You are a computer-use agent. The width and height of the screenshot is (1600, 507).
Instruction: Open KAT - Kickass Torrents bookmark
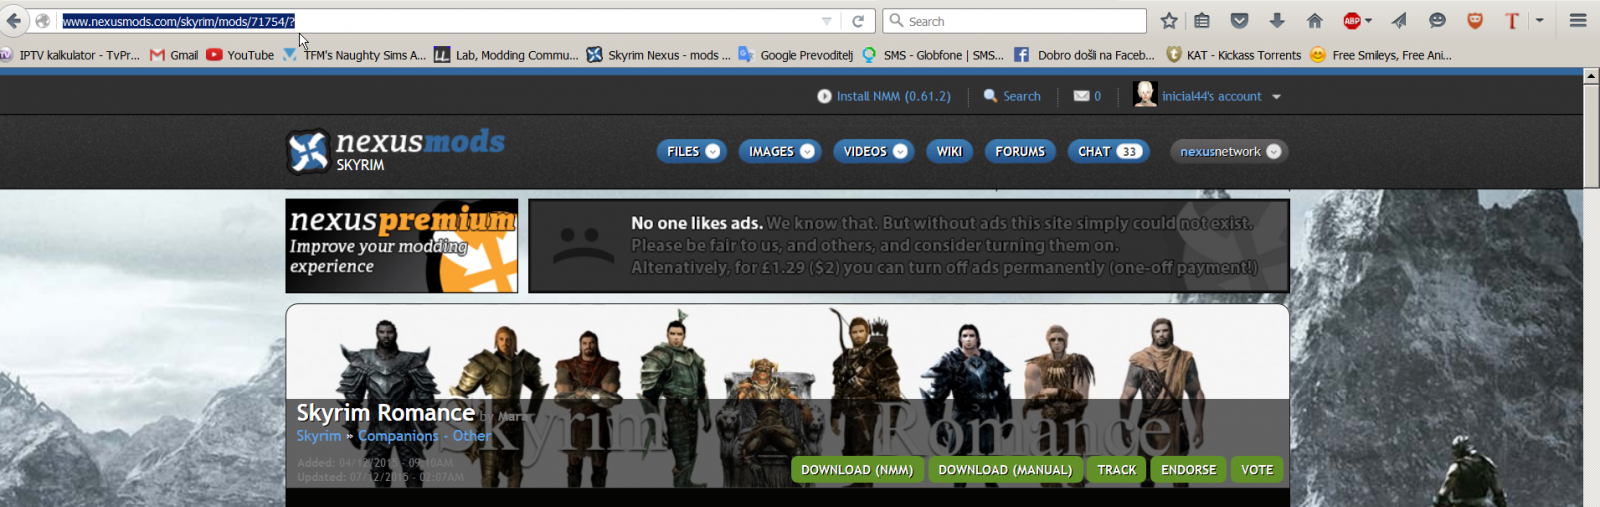1234,55
